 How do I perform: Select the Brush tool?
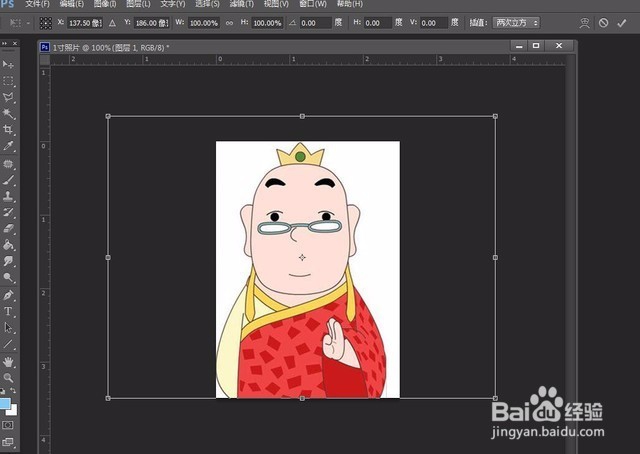click(8, 180)
